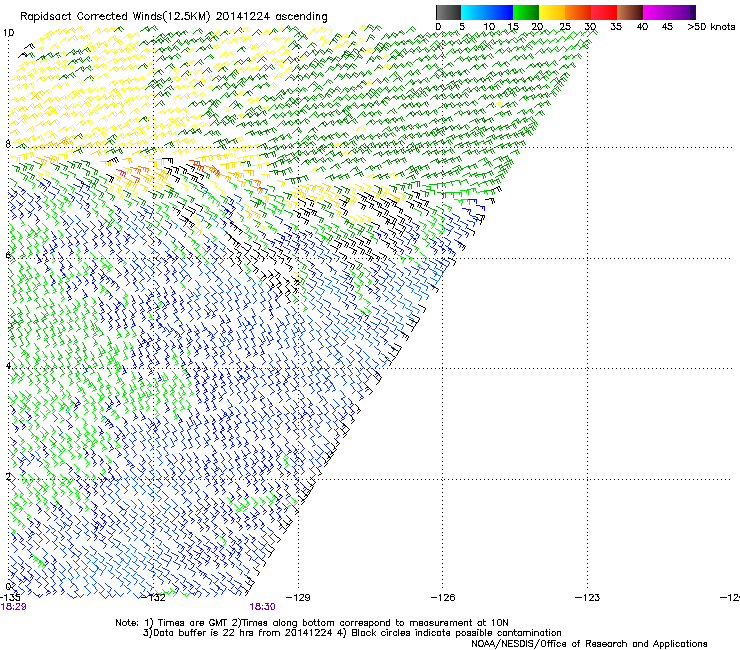
Task: Click the red 30-35 knots legend swatch
Action: click(x=604, y=12)
